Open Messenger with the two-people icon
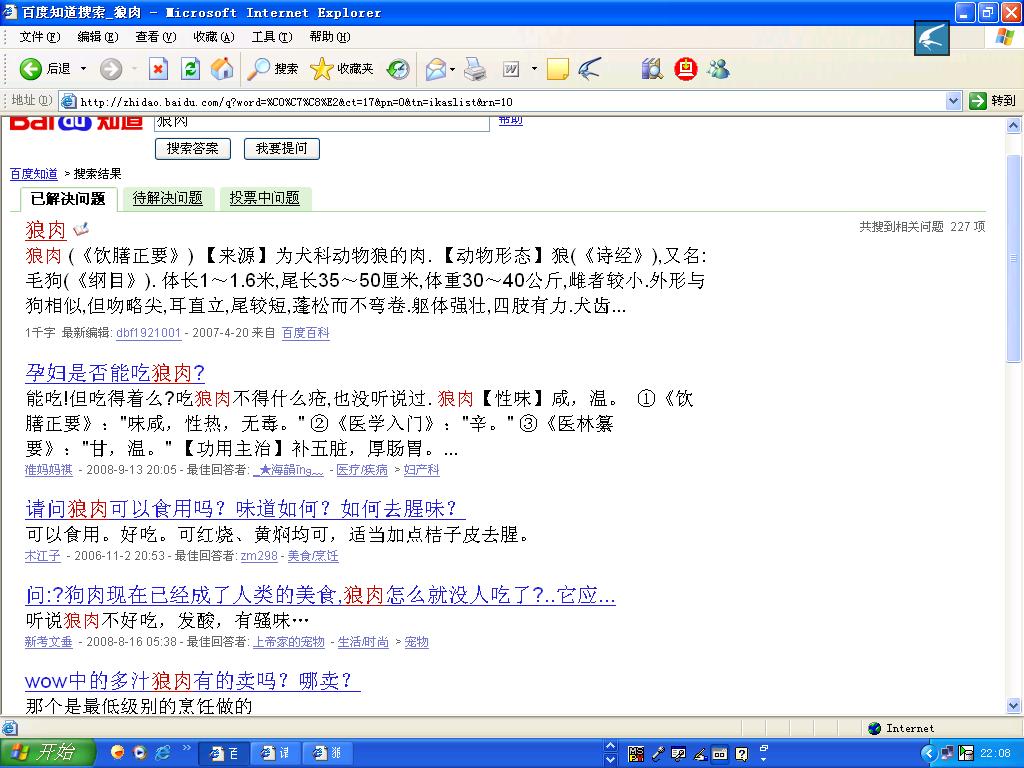Screen dimensions: 1024x768 tap(718, 69)
